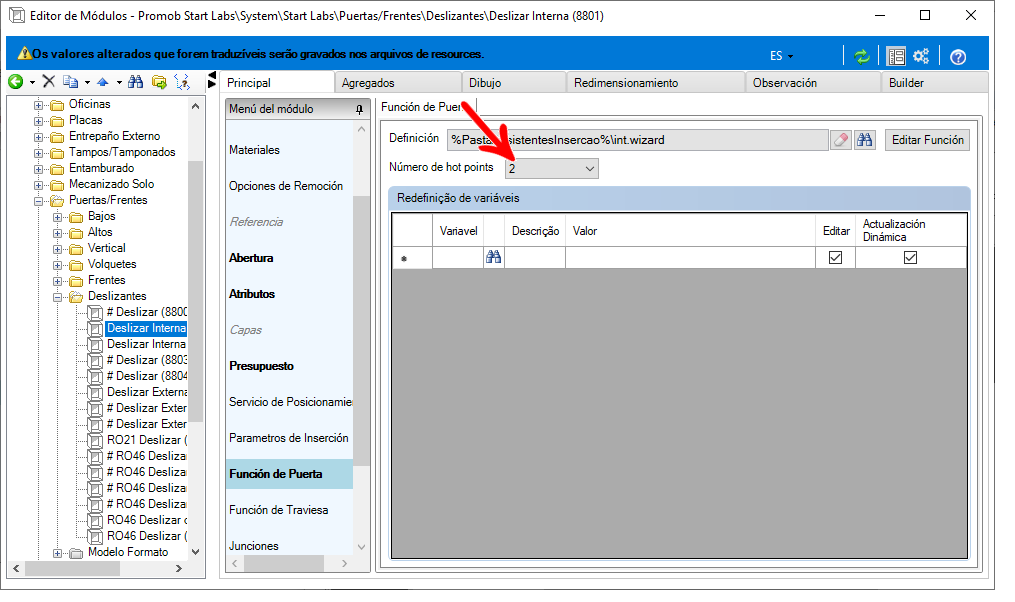
Task: Switch to the Builder tab
Action: pyautogui.click(x=935, y=83)
